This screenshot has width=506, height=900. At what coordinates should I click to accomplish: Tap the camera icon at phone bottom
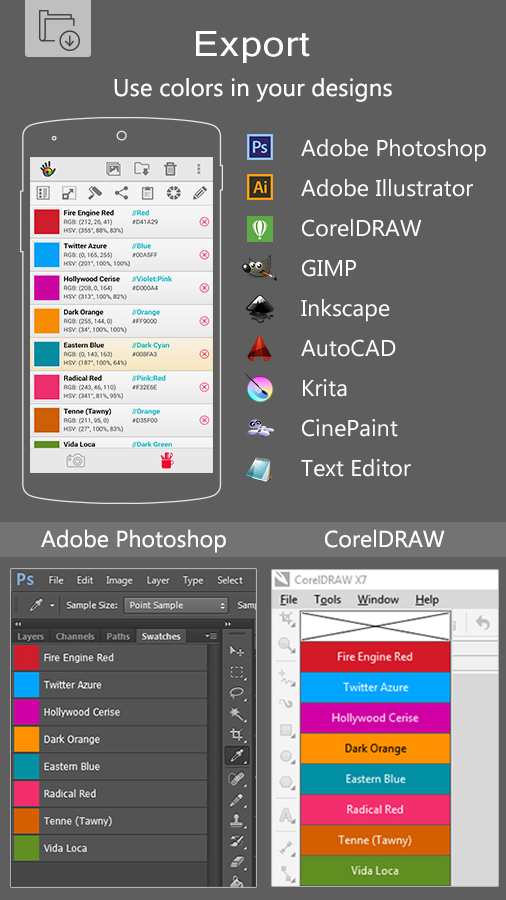point(76,460)
